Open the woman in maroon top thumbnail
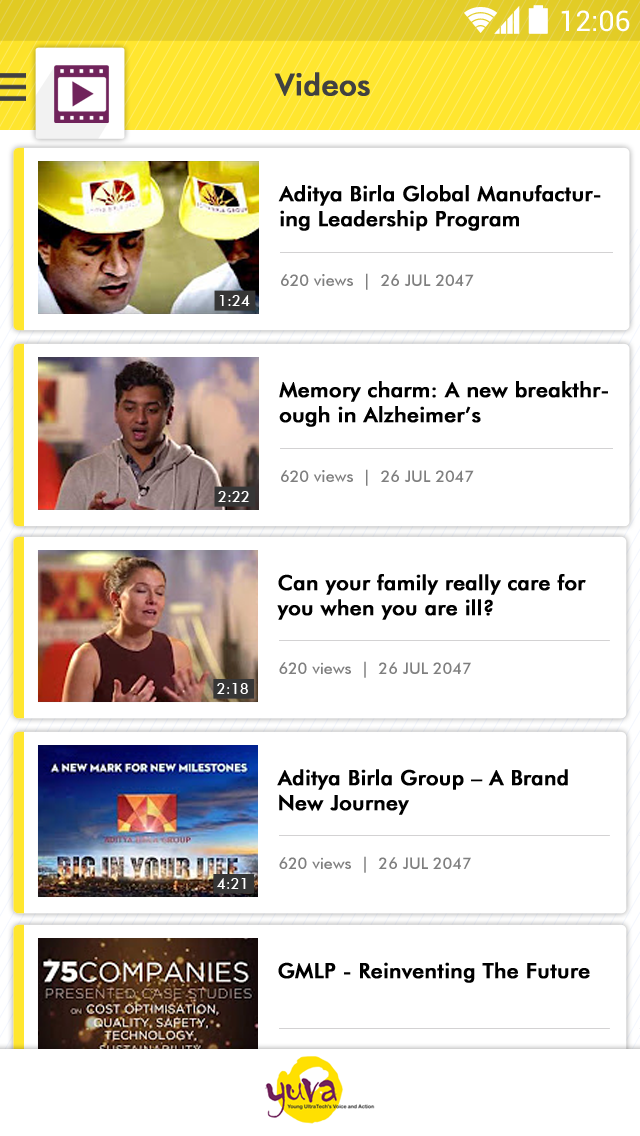This screenshot has height=1136, width=640. (x=147, y=625)
